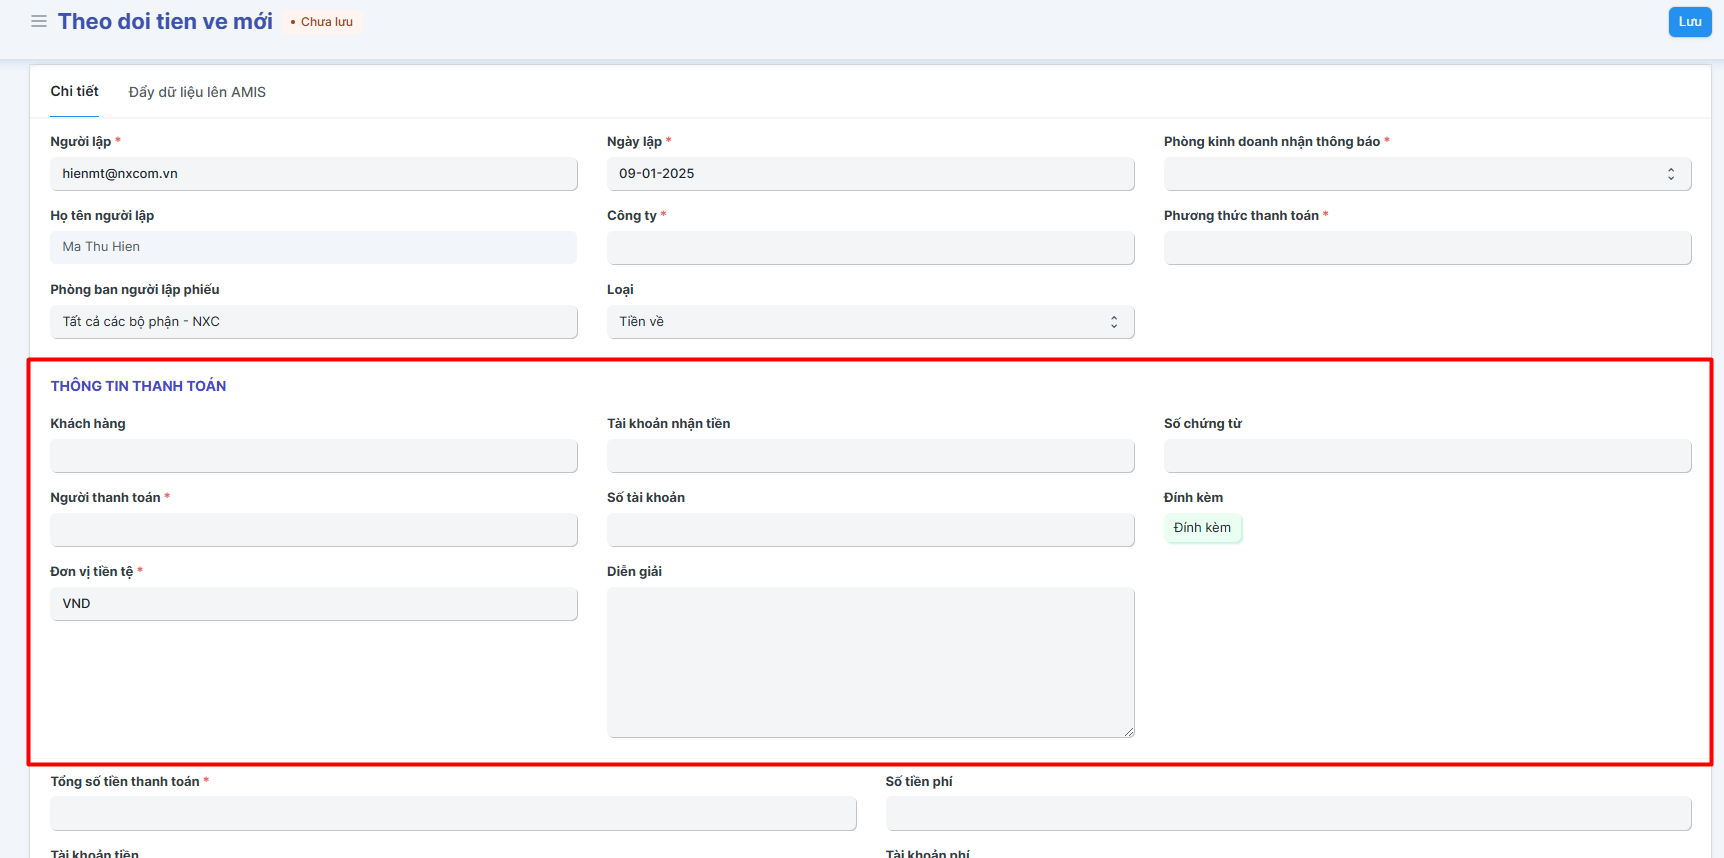Click the Phòng ban người lập phiếu field
This screenshot has height=858, width=1724.
313,322
